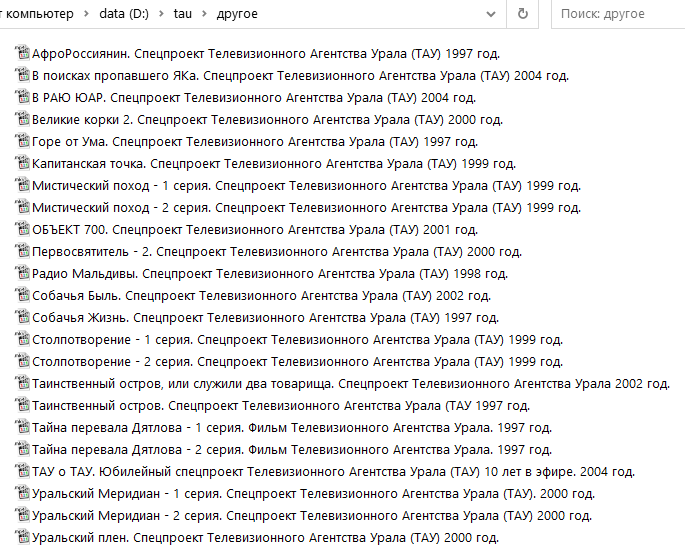Click icon of Мистический поход - 2 серия
The width and height of the screenshot is (685, 554).
(22, 207)
